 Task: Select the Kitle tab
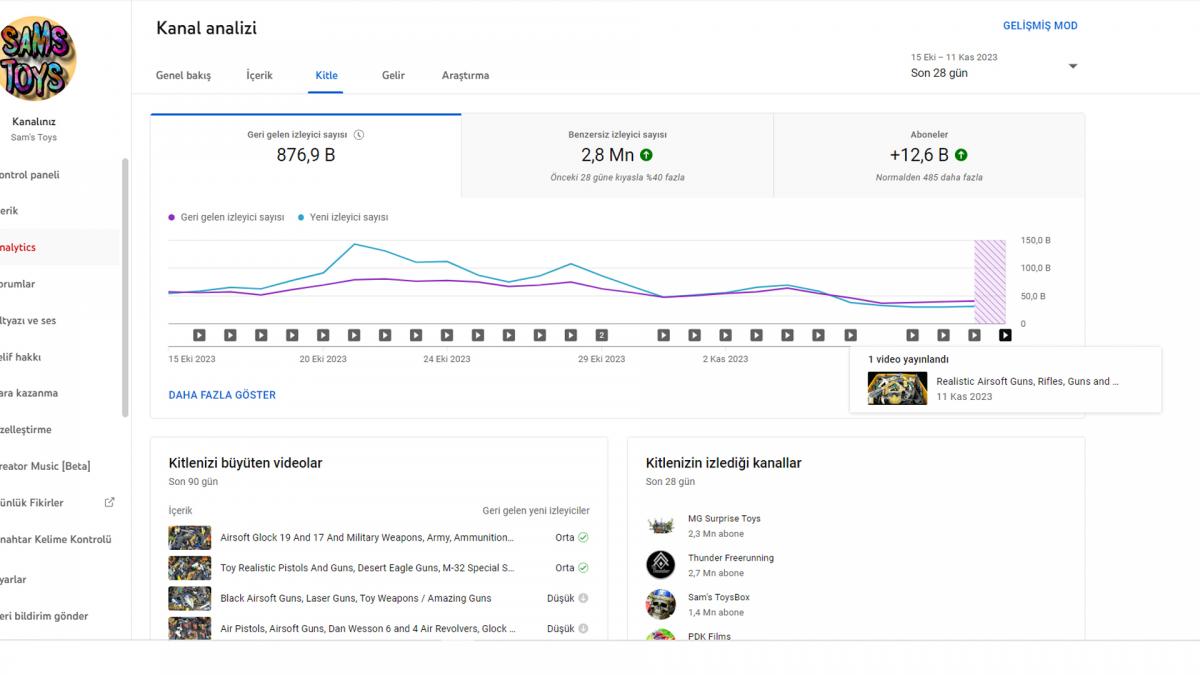(x=326, y=75)
